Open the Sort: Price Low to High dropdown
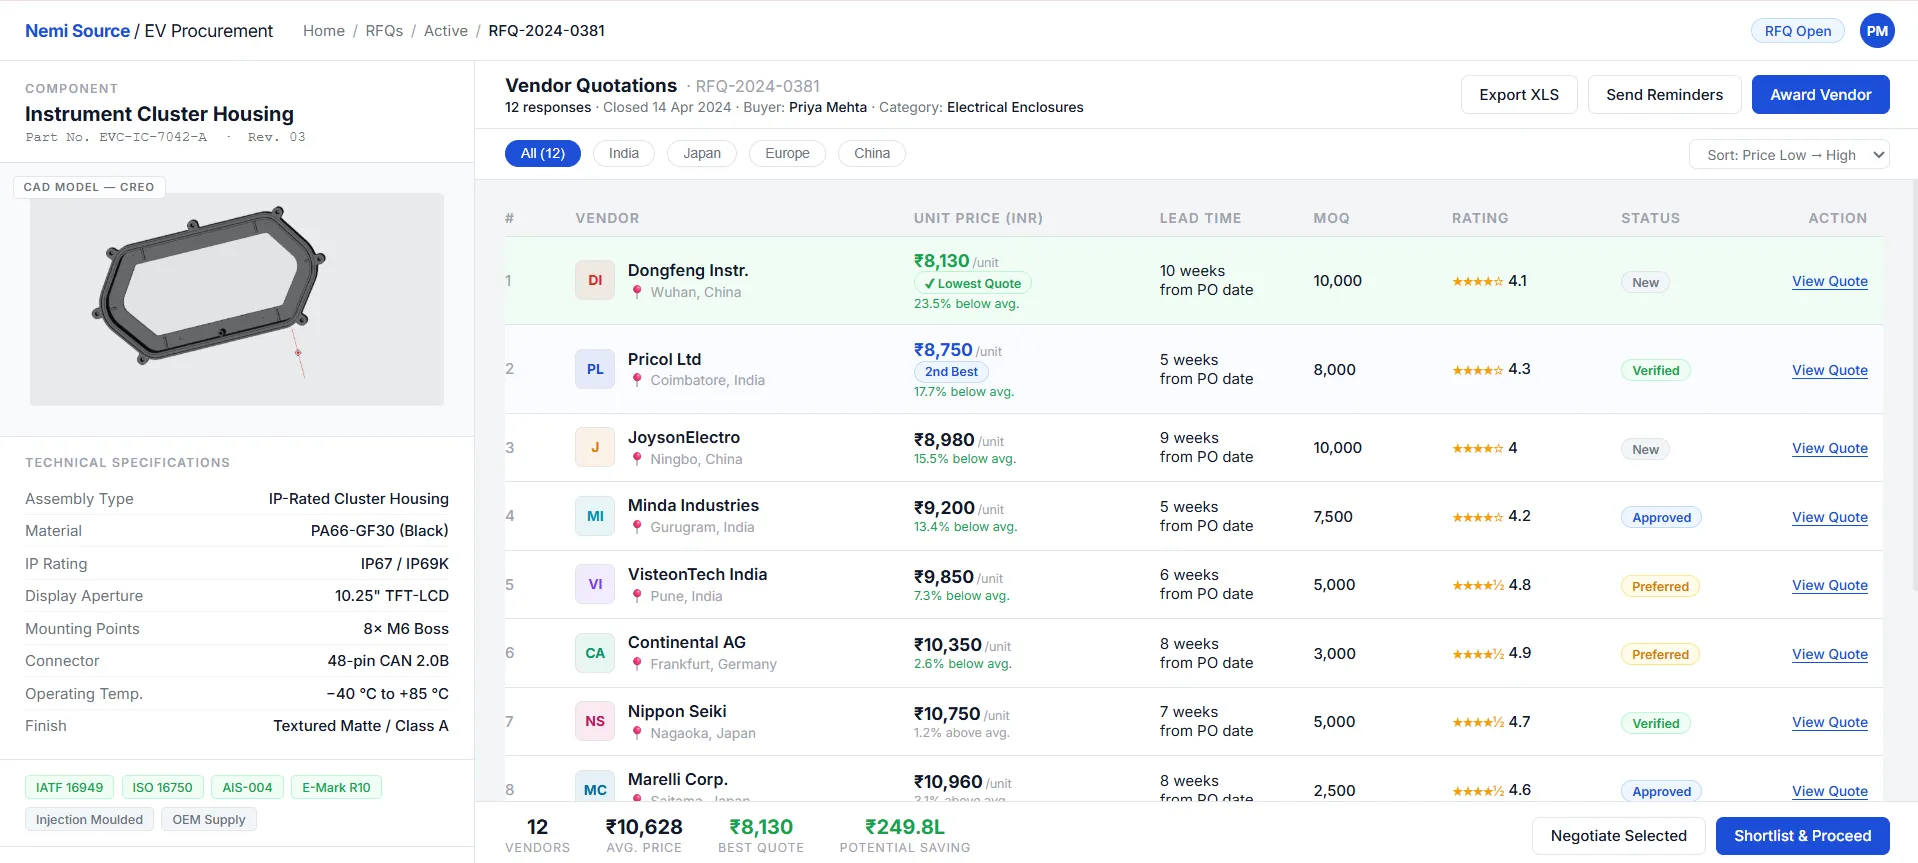The height and width of the screenshot is (863, 1918). click(x=1789, y=154)
